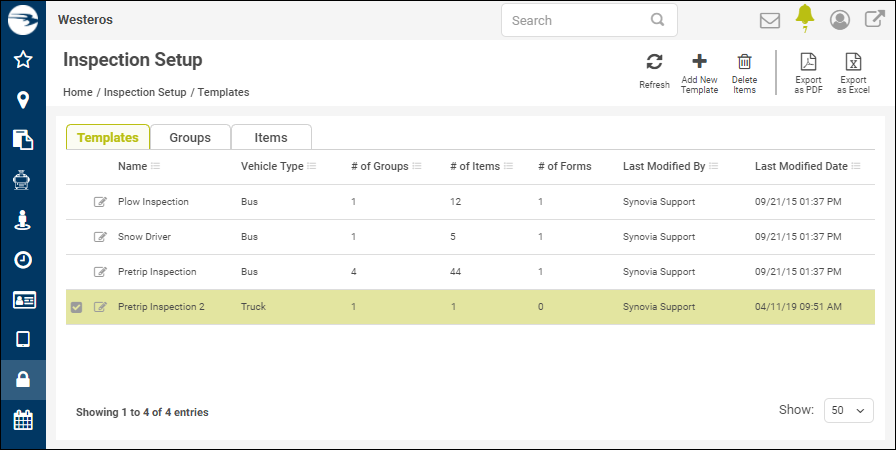Image resolution: width=896 pixels, height=450 pixels.
Task: Open the Show entries dropdown
Action: (848, 411)
